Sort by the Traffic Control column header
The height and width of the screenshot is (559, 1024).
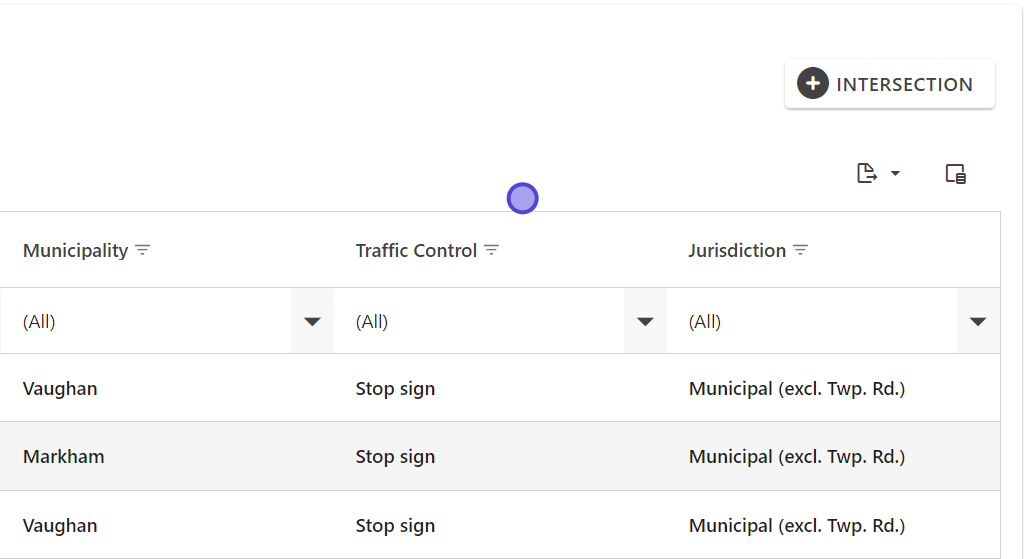pos(416,250)
